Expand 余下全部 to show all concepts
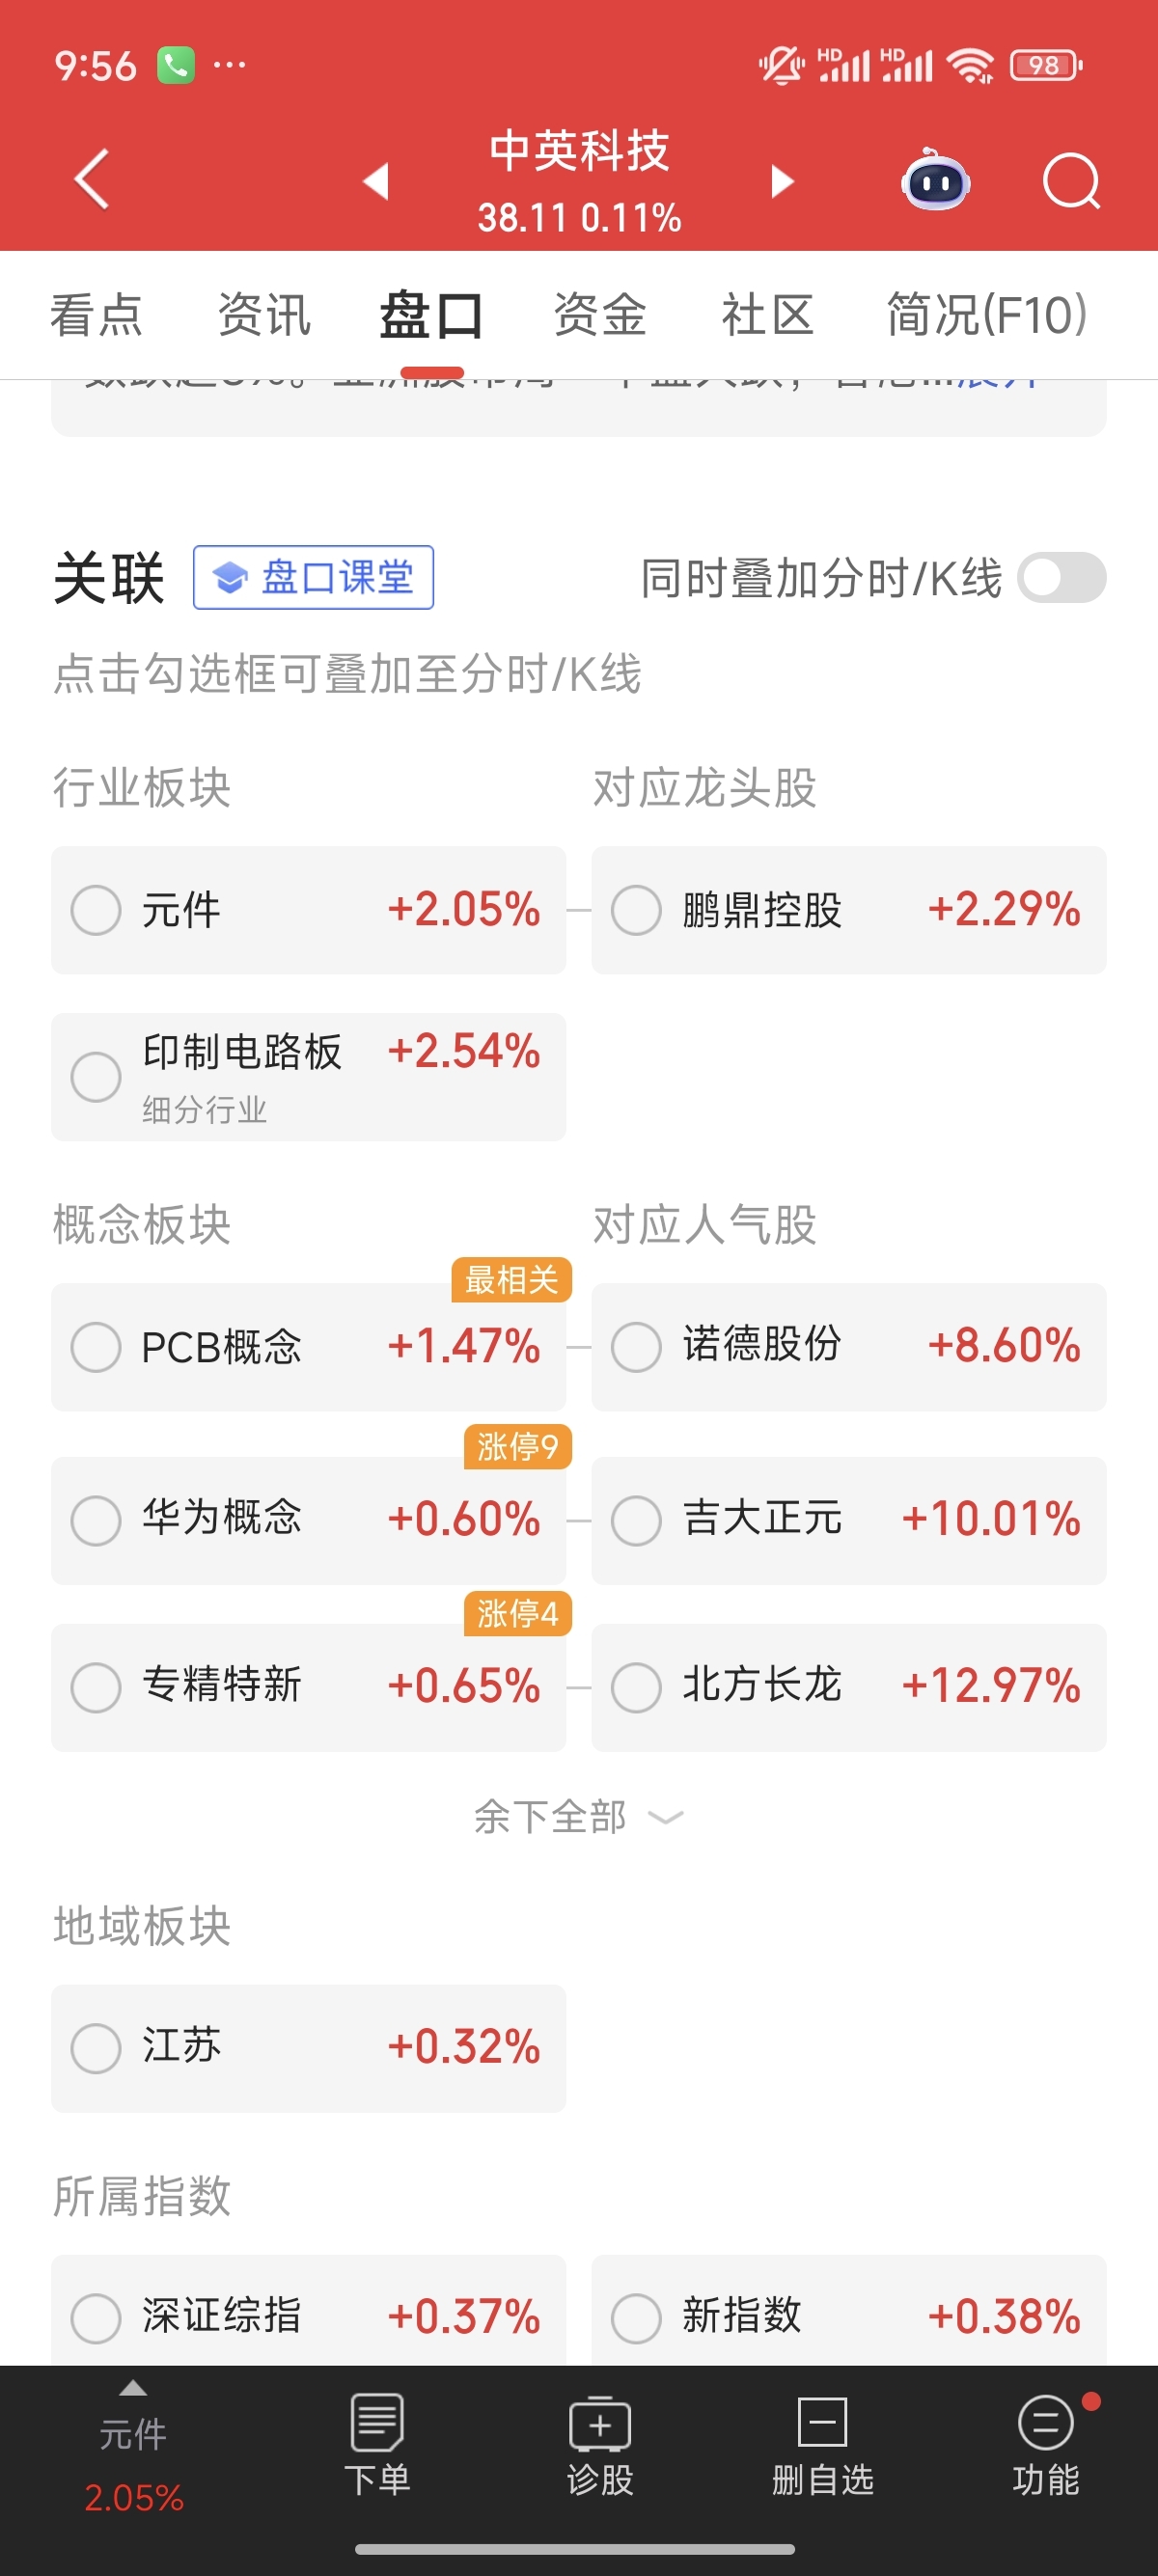 pyautogui.click(x=578, y=1816)
